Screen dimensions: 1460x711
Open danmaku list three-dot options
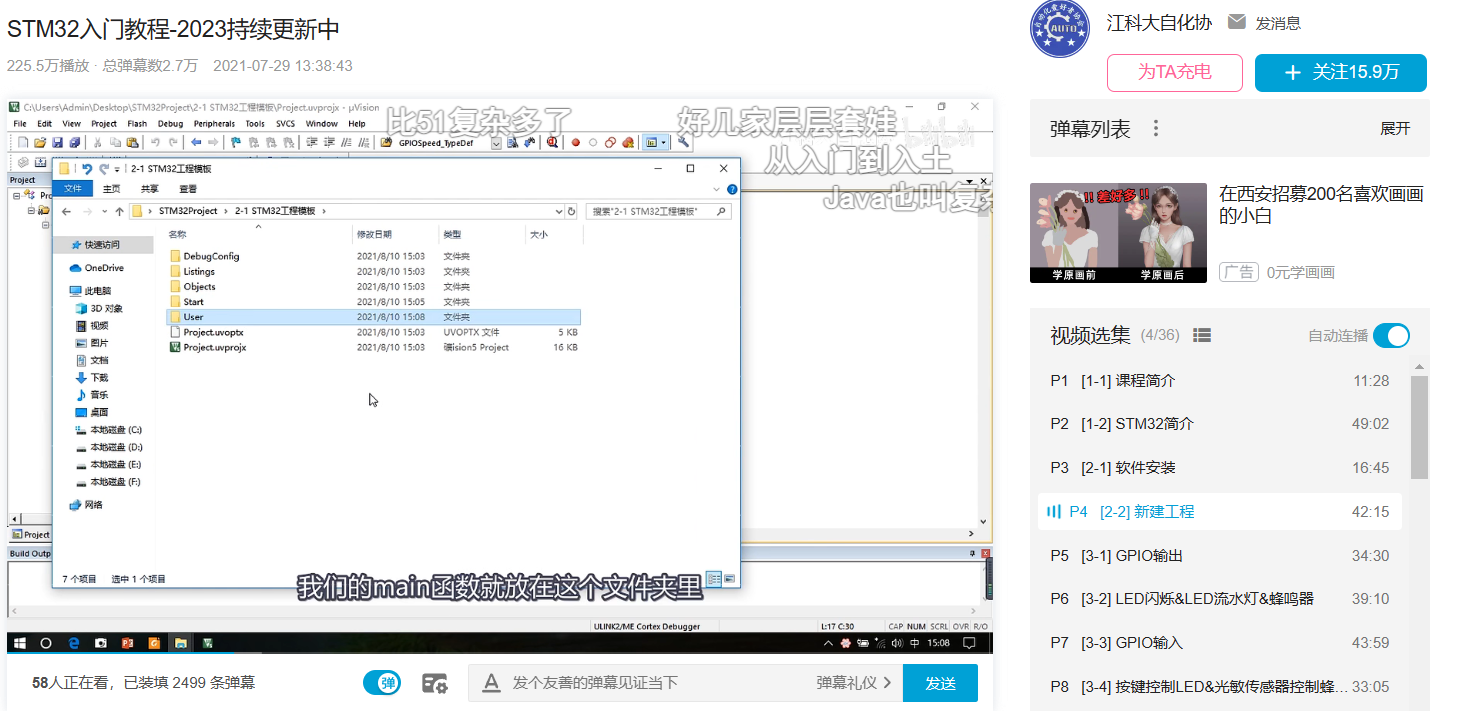coord(1156,128)
